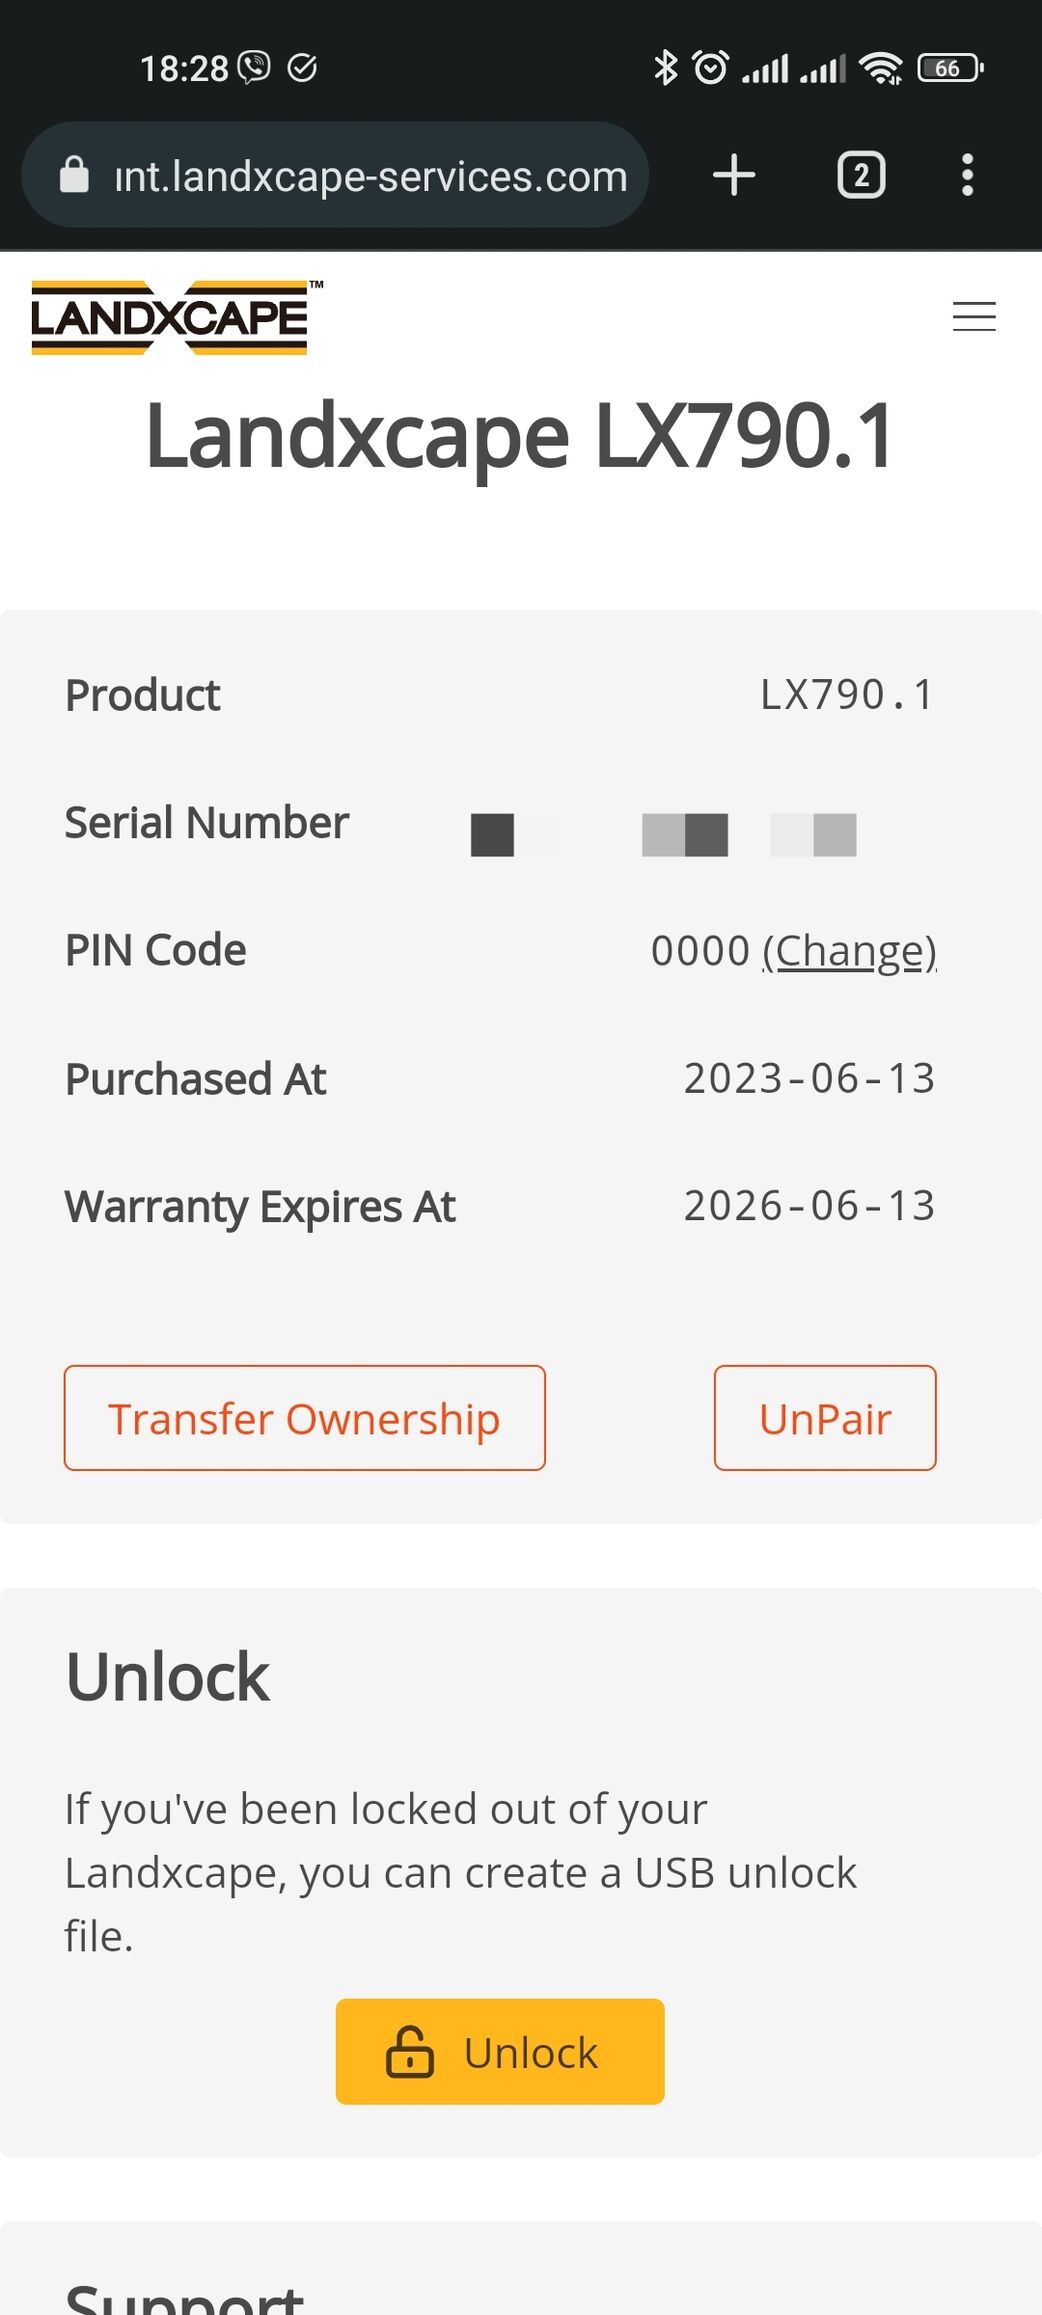
Task: Tap the Bluetooth status bar icon
Action: point(665,68)
